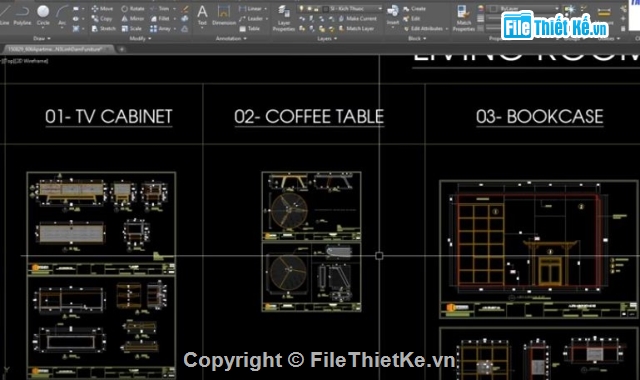
Task: Click the Explode icon below Erase
Action: (x=185, y=18)
